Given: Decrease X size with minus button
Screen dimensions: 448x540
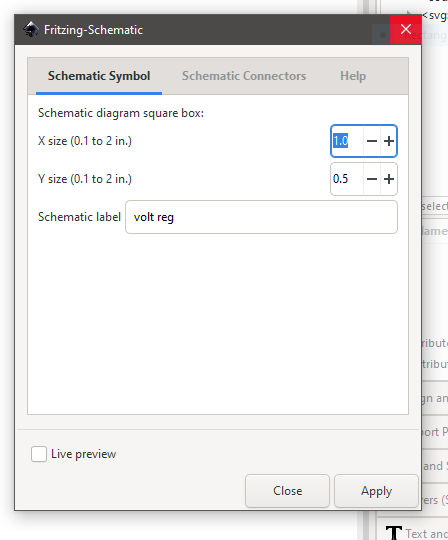Looking at the screenshot, I should point(372,141).
